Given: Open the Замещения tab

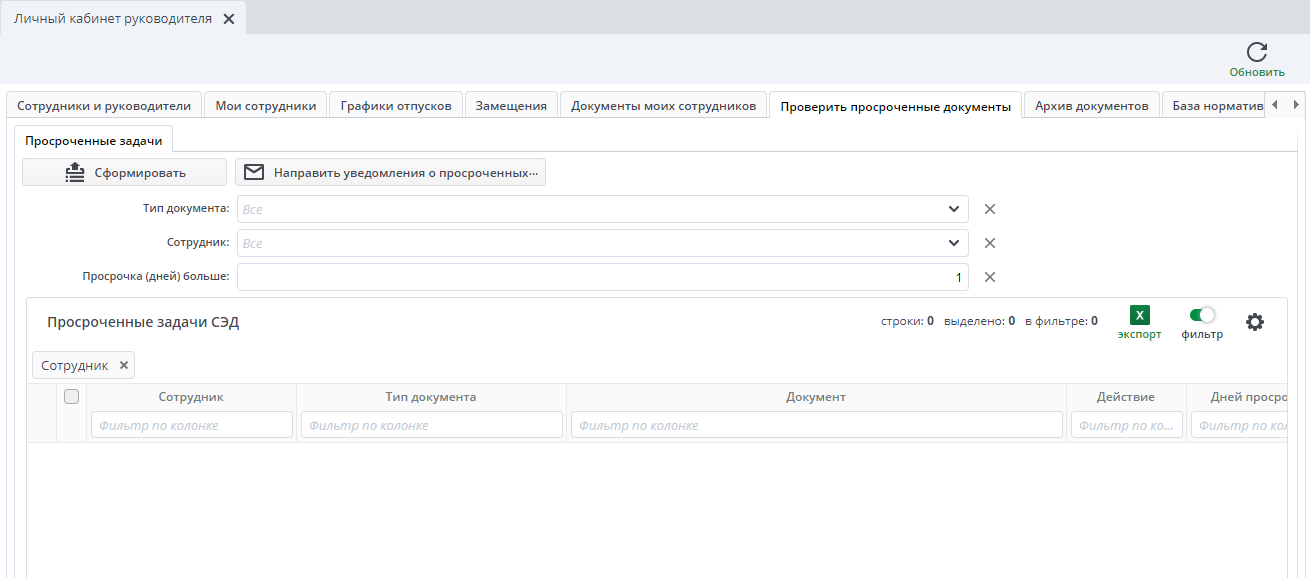Looking at the screenshot, I should click(511, 105).
